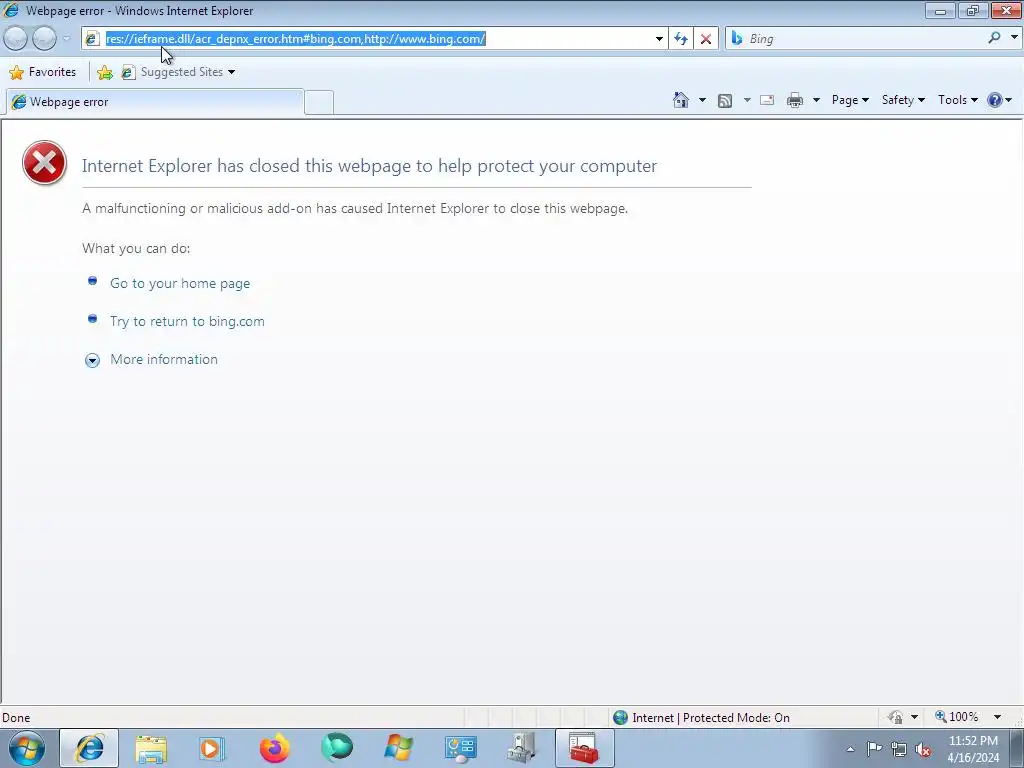Open Windows Media Player taskbar icon

(212, 748)
